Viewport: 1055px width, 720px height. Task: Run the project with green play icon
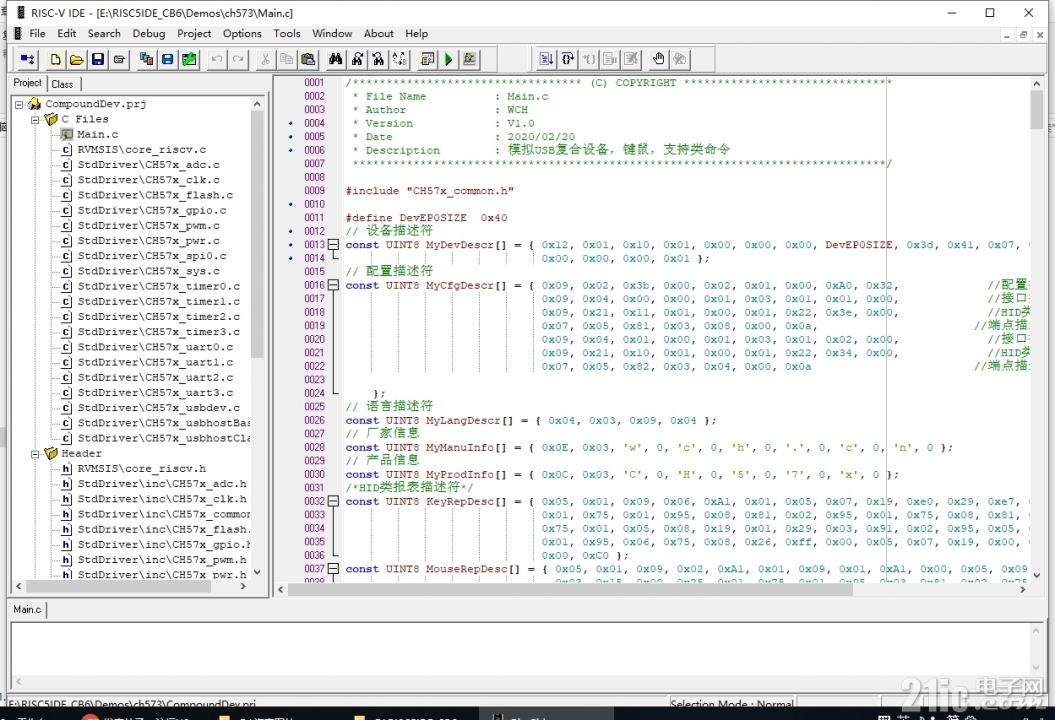click(449, 59)
